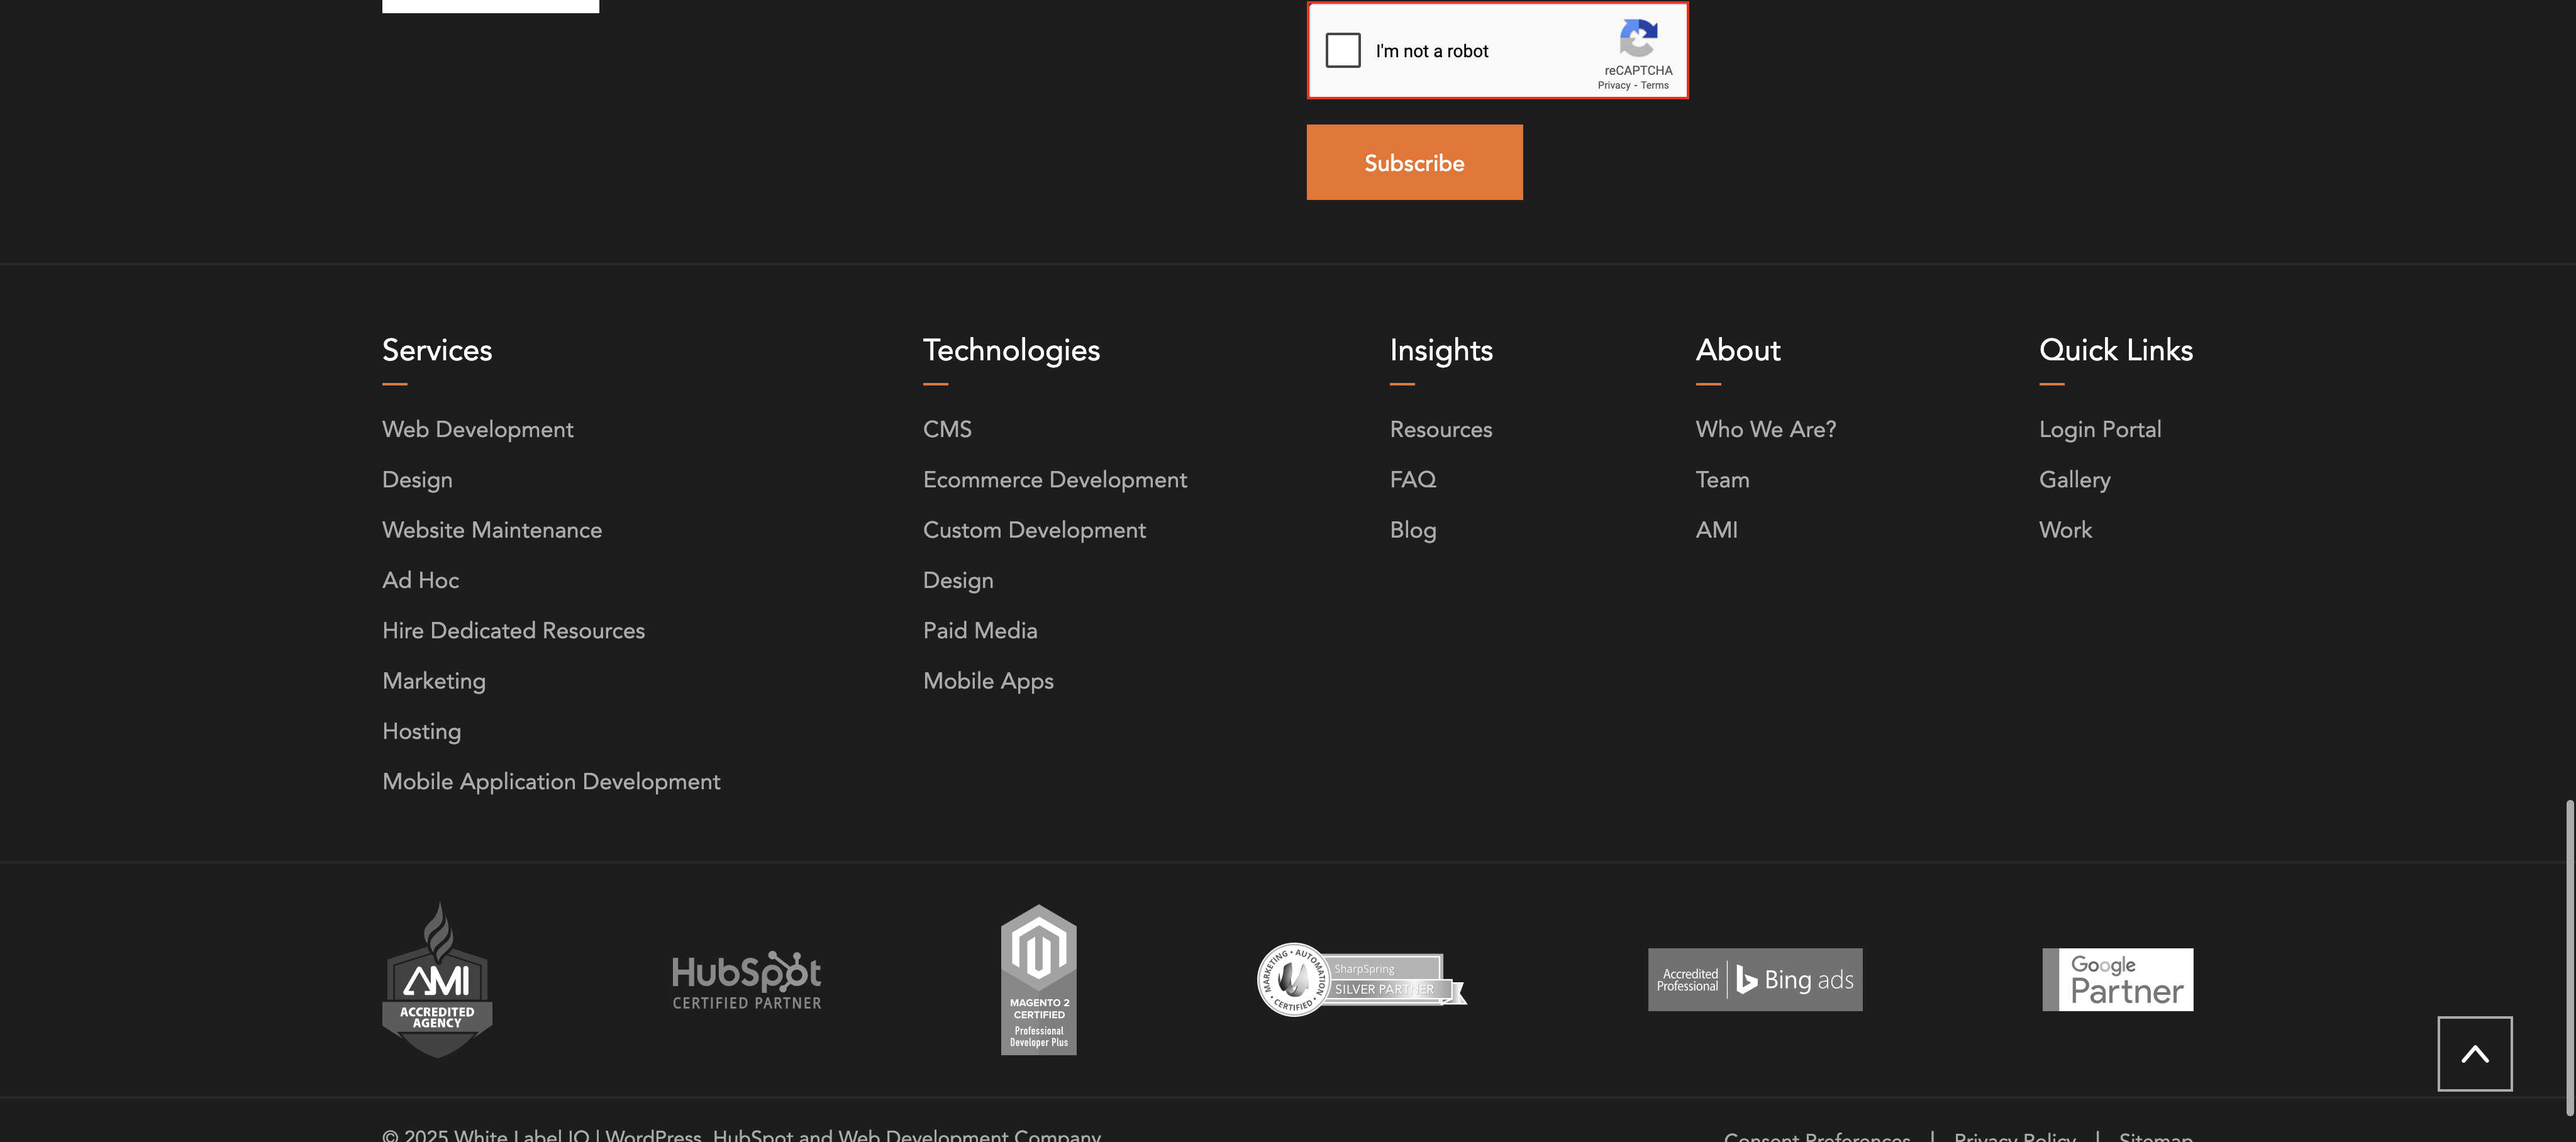Go to the Blog under Insights
The image size is (2576, 1142).
click(x=1412, y=530)
